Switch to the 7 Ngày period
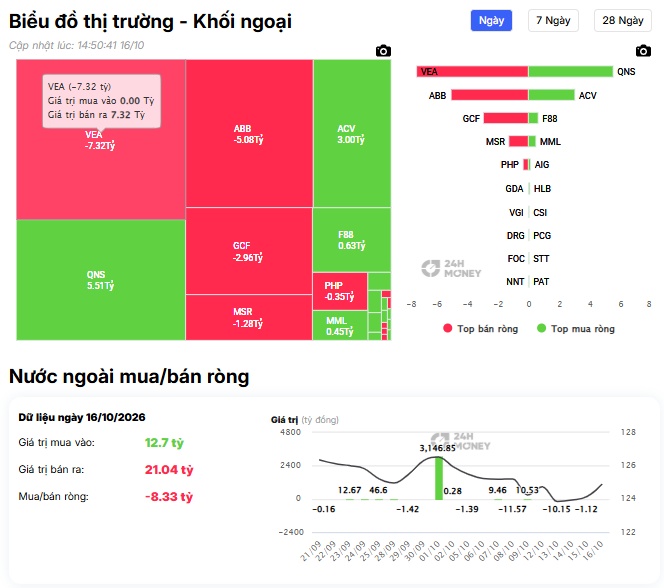Screen dimensions: 664x588 coord(553,20)
